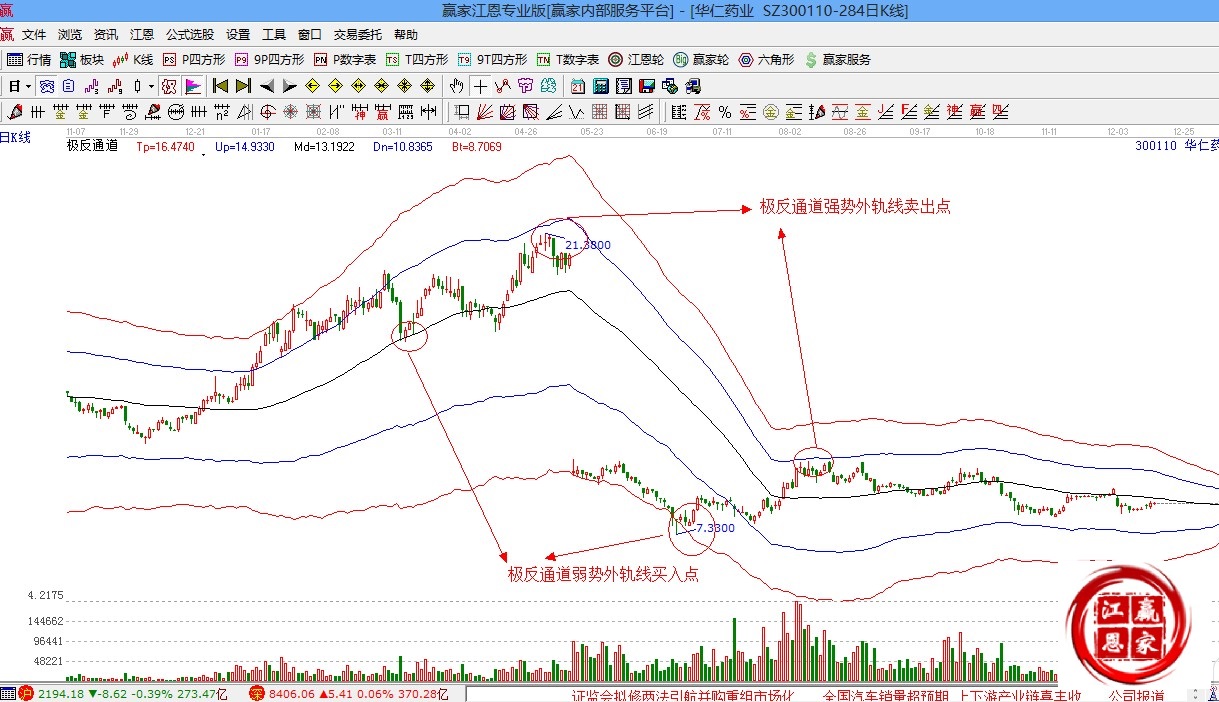Select the hand pan tool
The width and height of the screenshot is (1219, 702).
pyautogui.click(x=458, y=86)
